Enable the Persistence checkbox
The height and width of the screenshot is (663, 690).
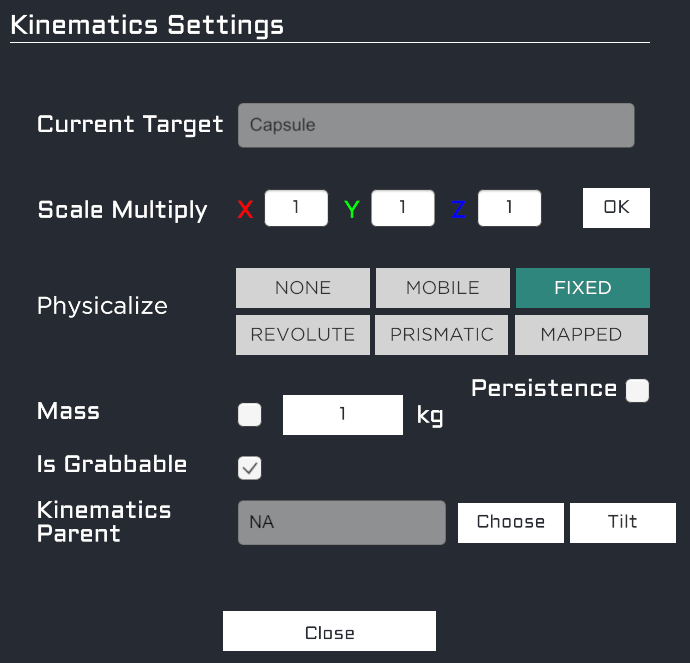pos(637,391)
